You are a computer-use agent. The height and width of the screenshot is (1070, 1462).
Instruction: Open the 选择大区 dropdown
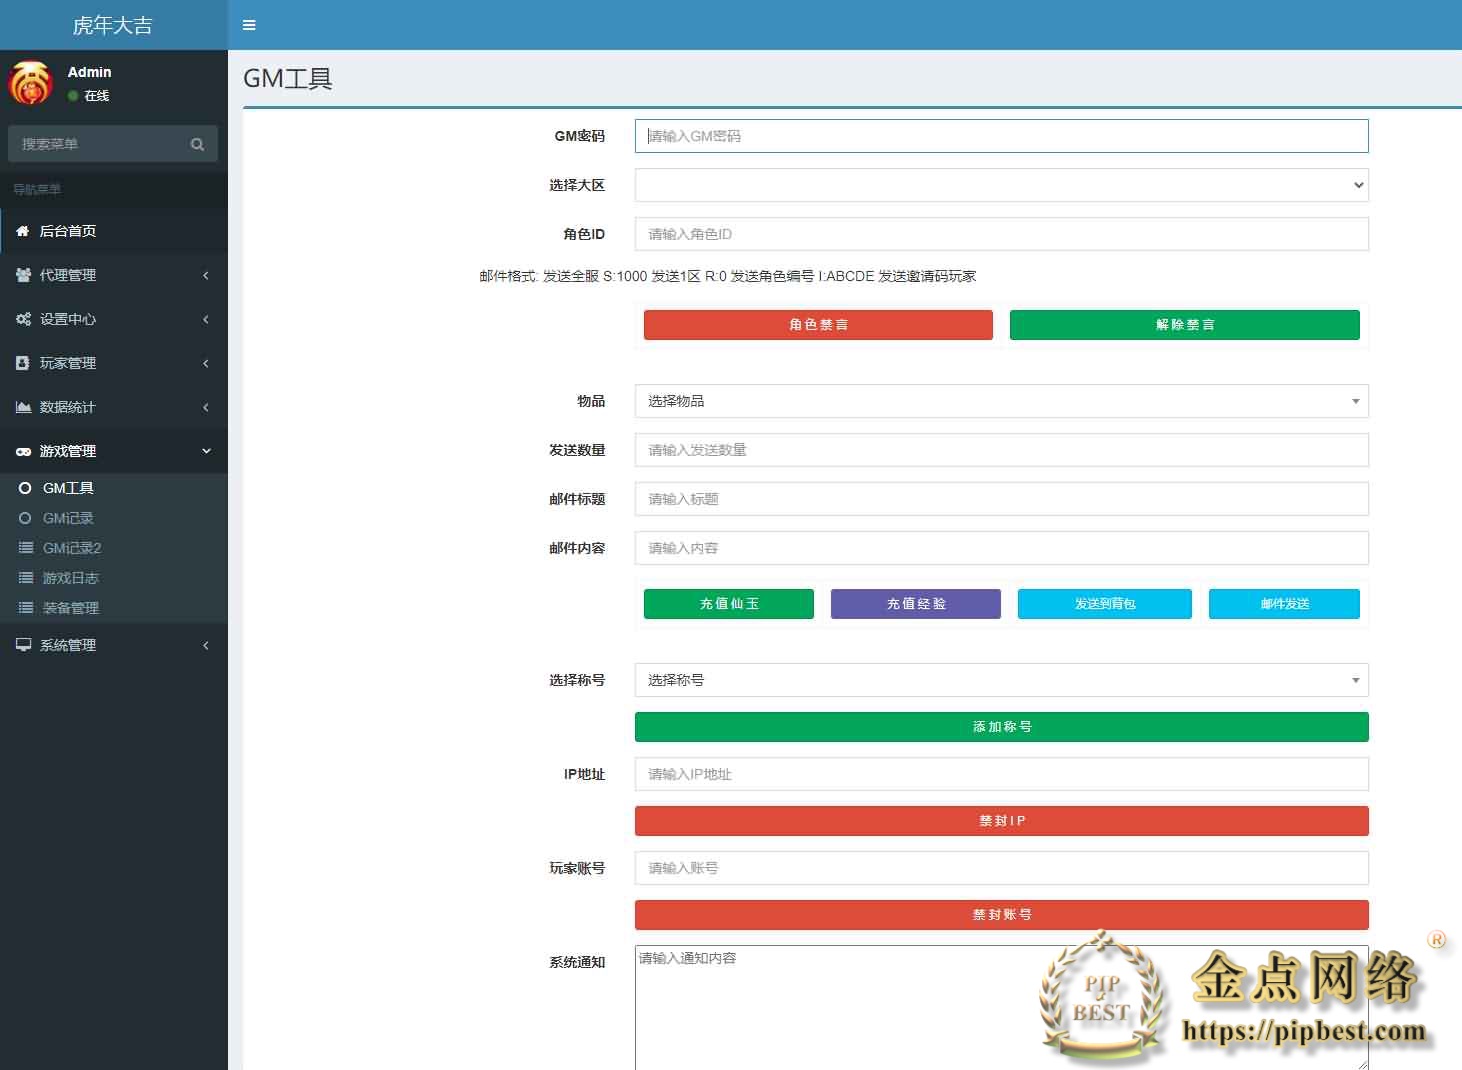(x=1001, y=185)
